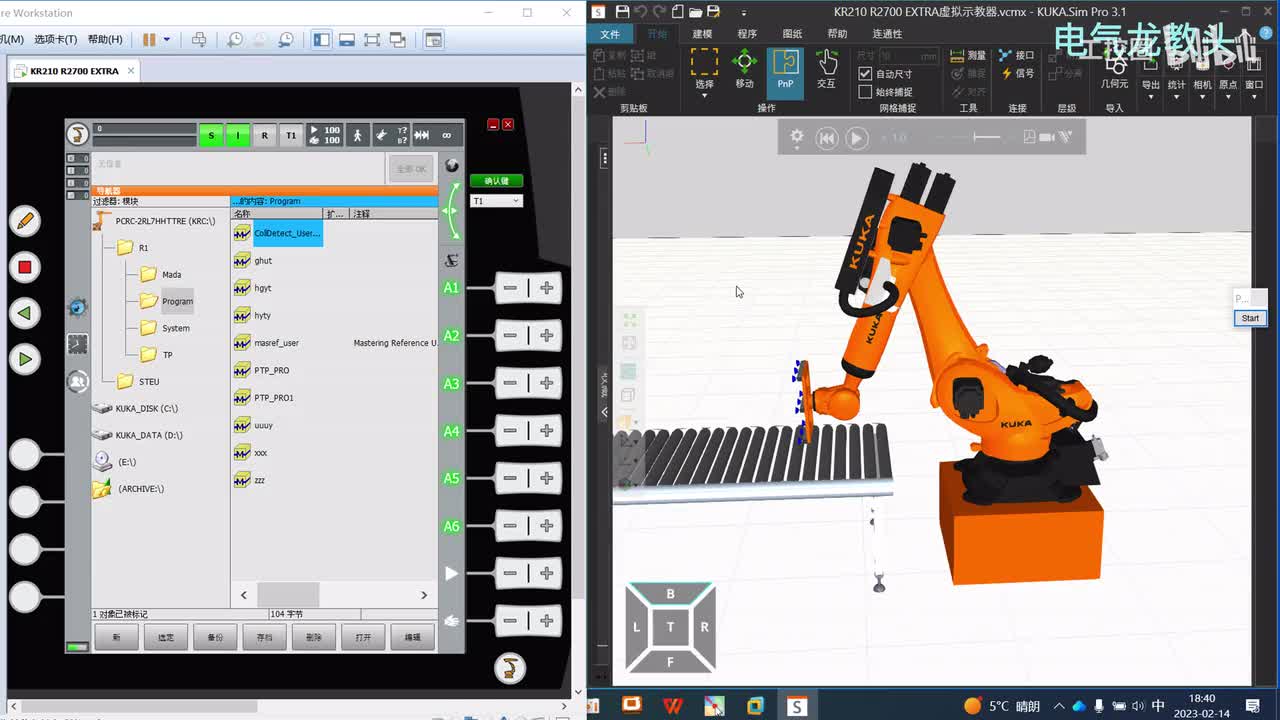Click the Measure tool in the ribbon
1280x720 pixels.
(x=967, y=56)
